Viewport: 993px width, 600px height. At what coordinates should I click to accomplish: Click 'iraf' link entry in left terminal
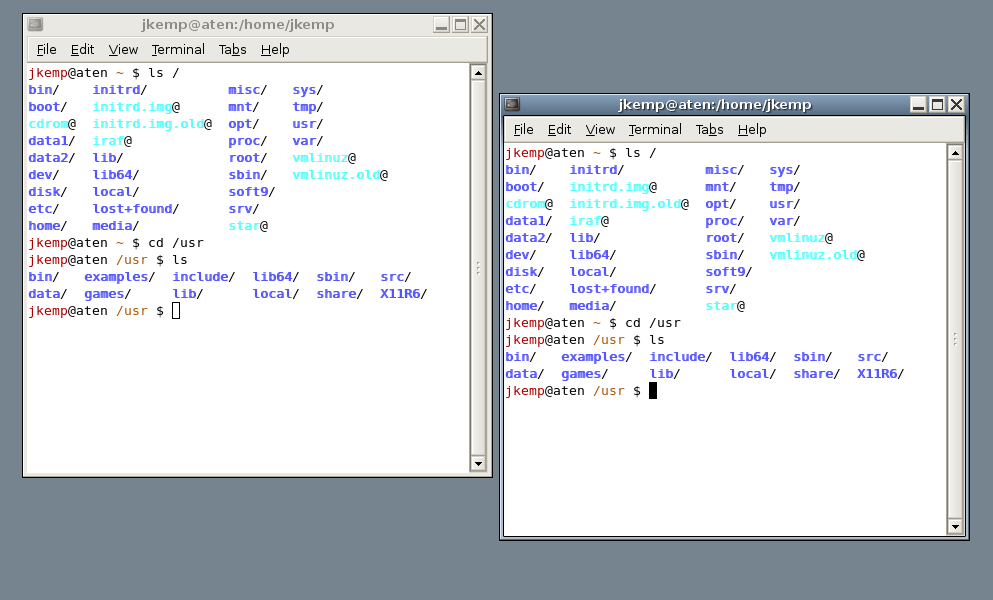(x=108, y=141)
